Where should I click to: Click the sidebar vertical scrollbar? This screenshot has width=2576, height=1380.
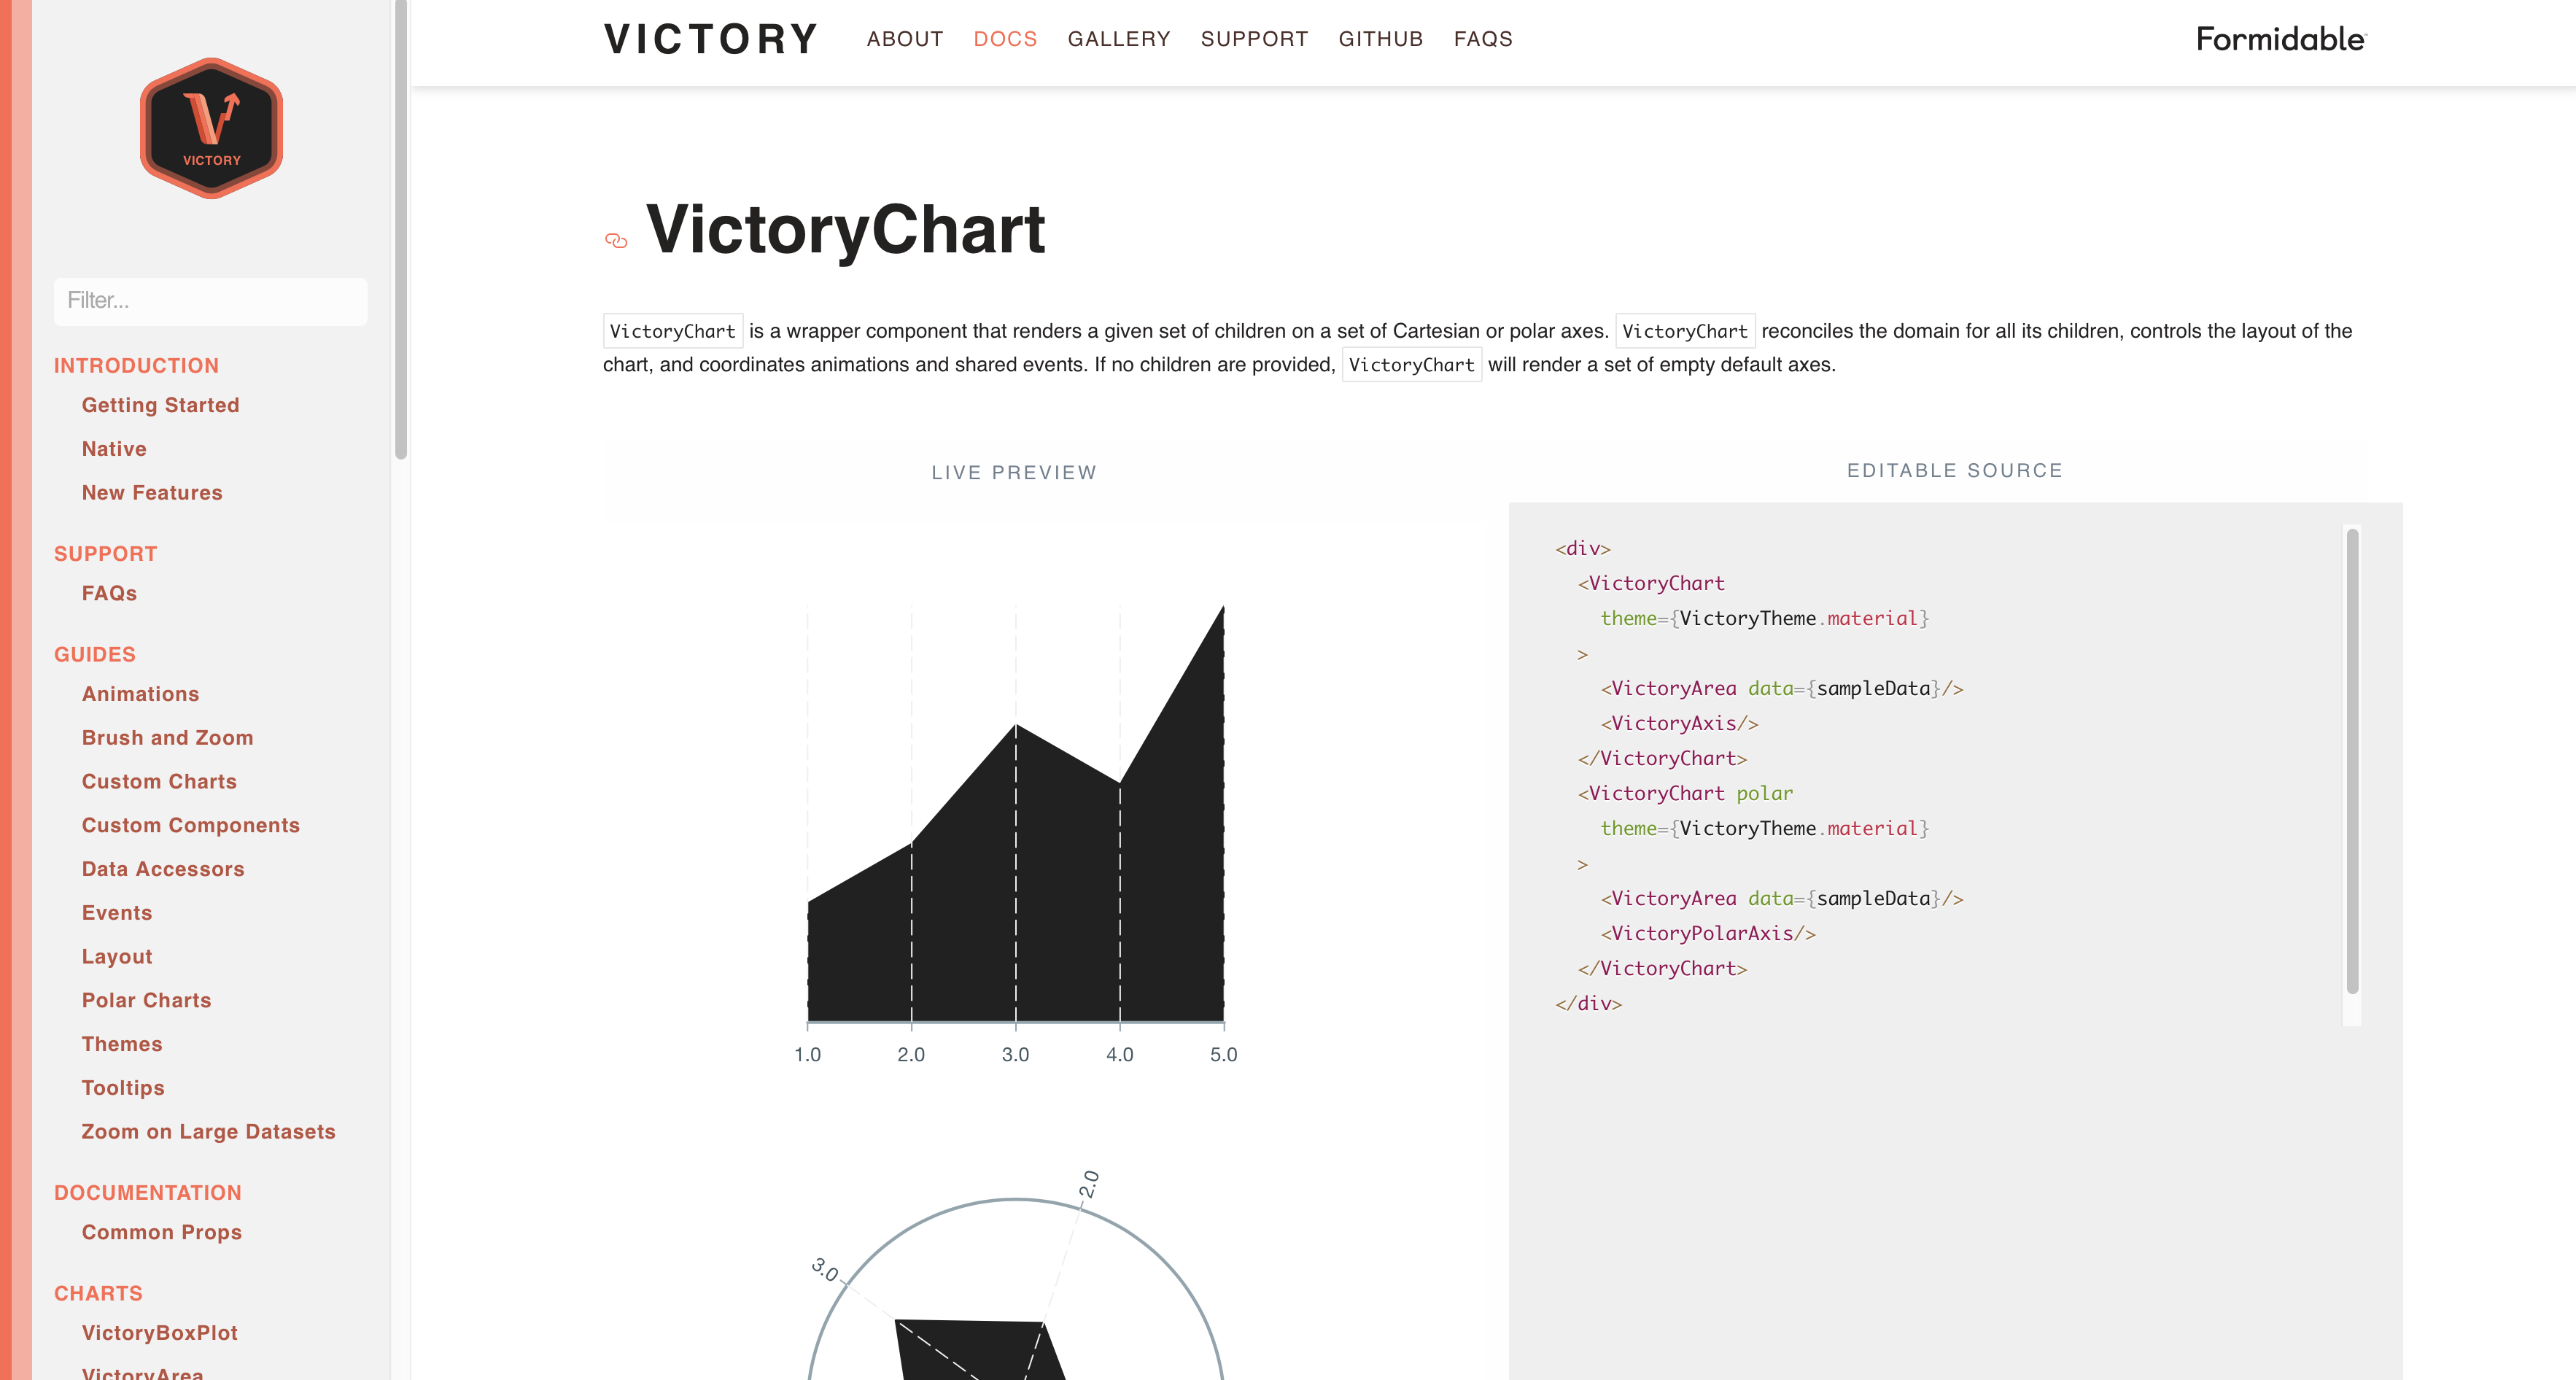(x=401, y=230)
